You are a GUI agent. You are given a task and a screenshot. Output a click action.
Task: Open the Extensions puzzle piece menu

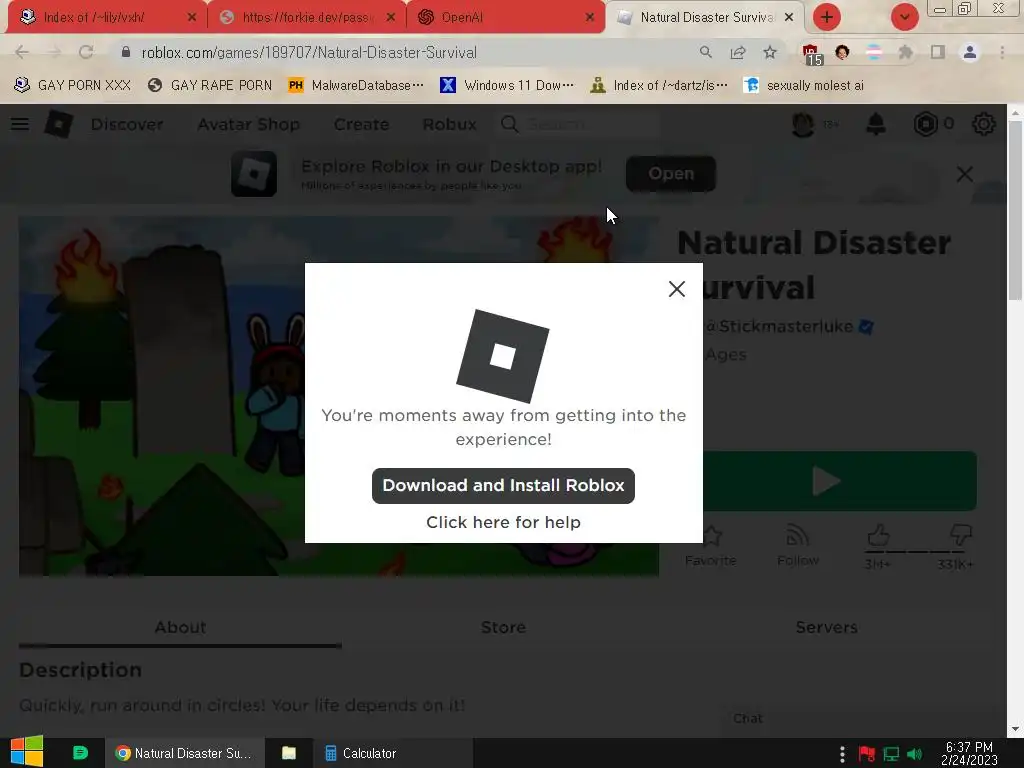tap(905, 52)
